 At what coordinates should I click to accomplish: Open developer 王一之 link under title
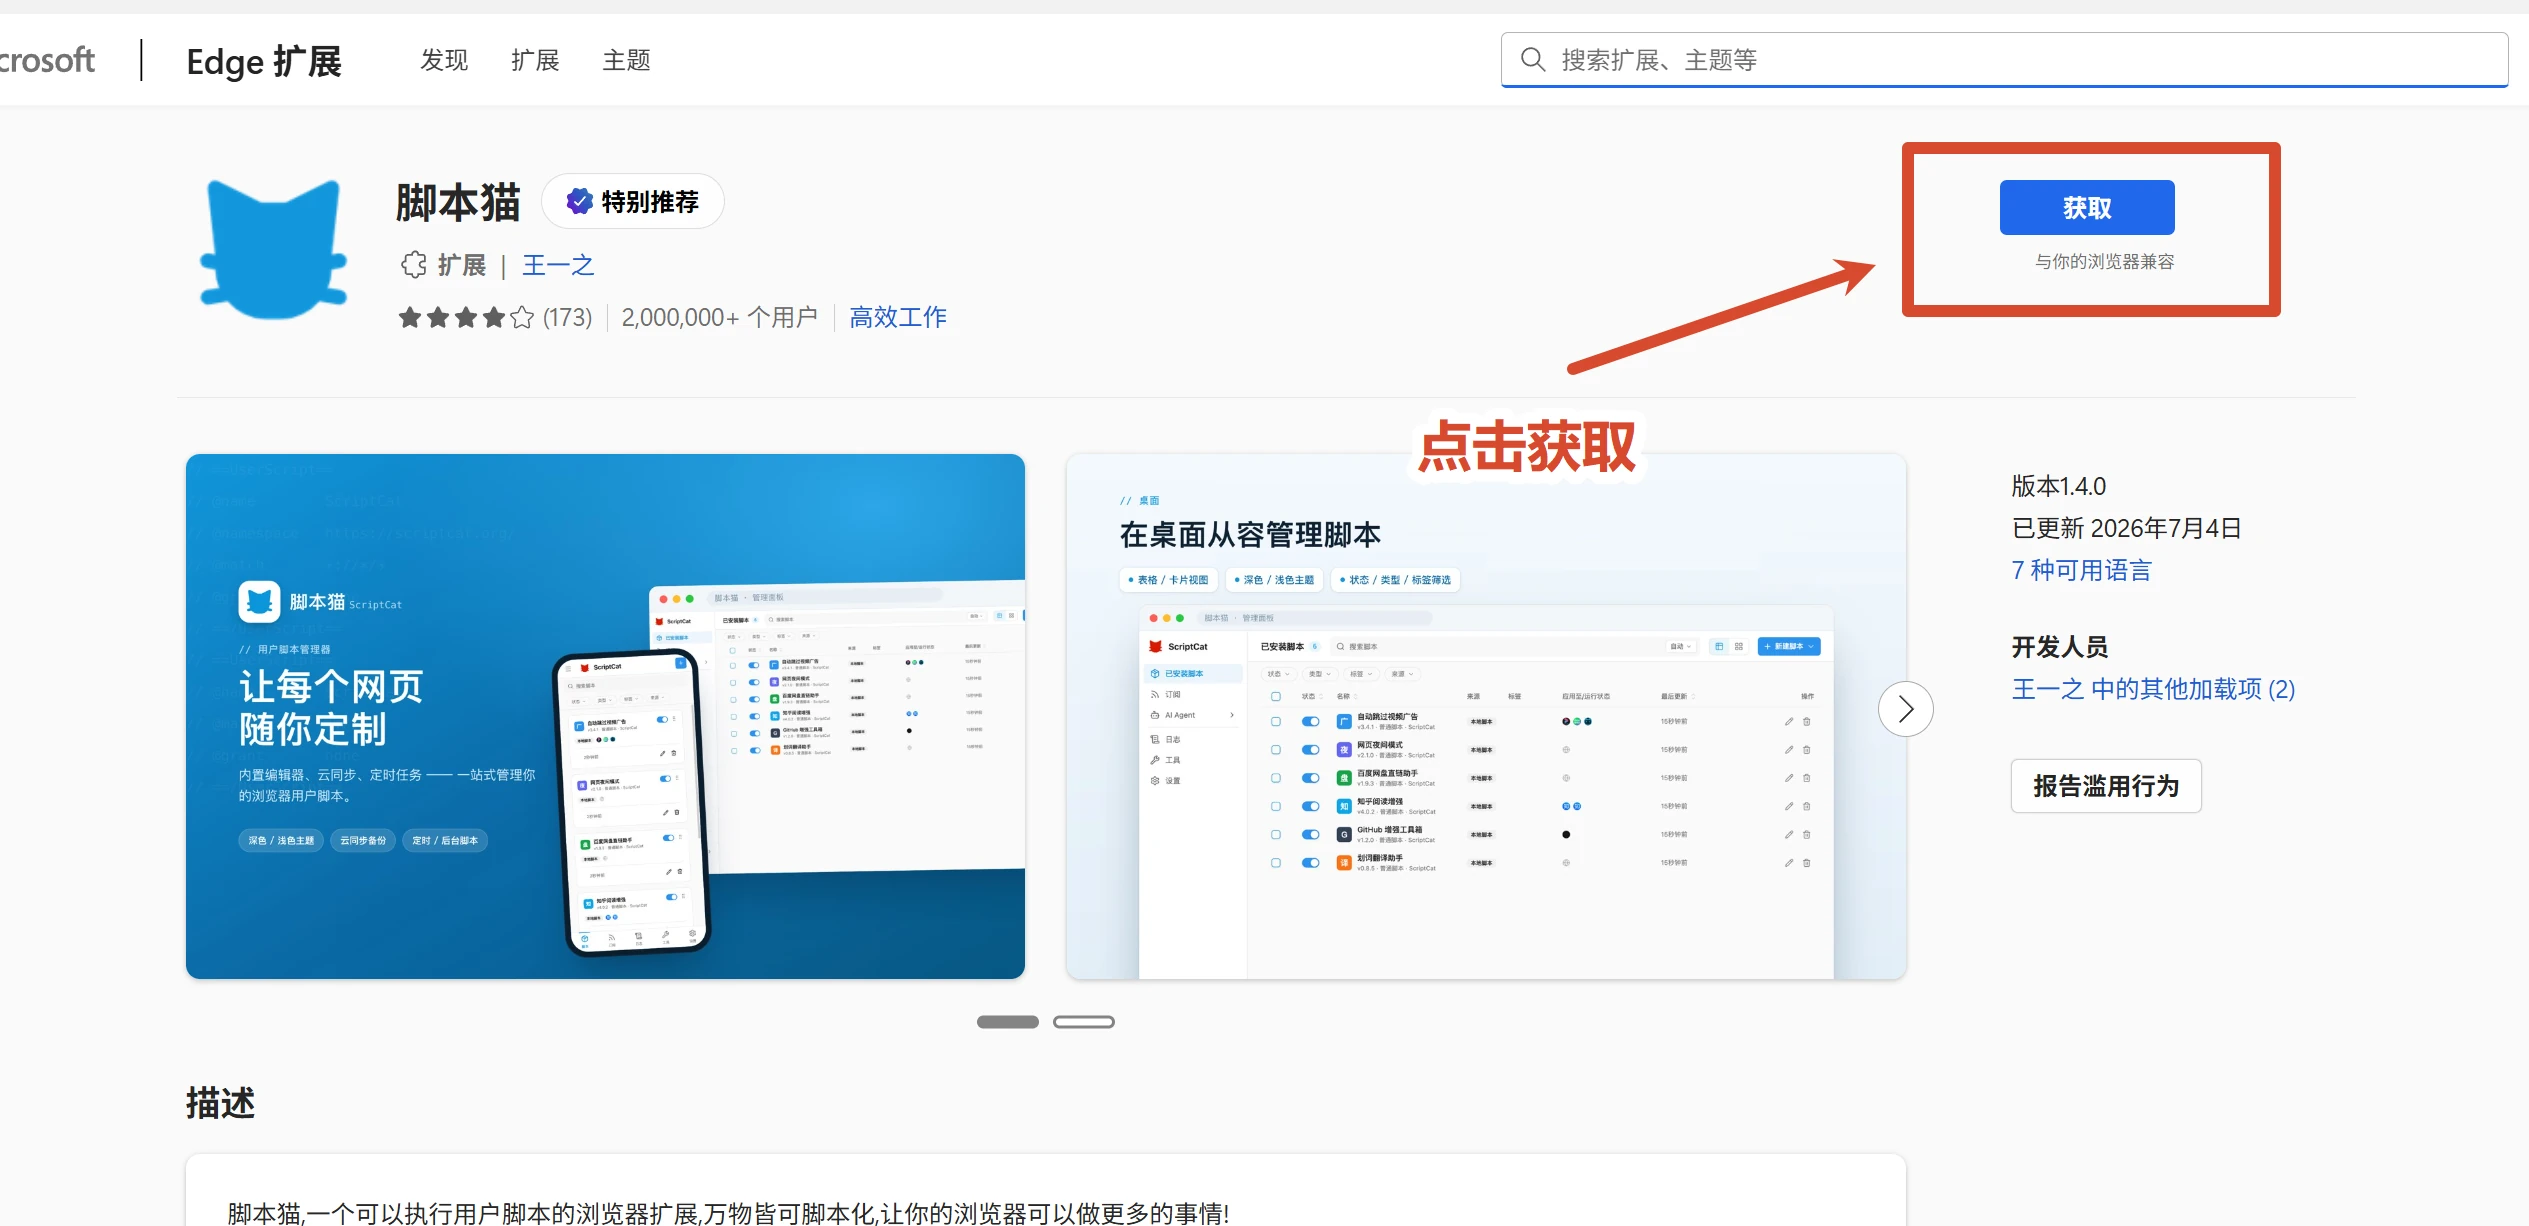point(558,265)
